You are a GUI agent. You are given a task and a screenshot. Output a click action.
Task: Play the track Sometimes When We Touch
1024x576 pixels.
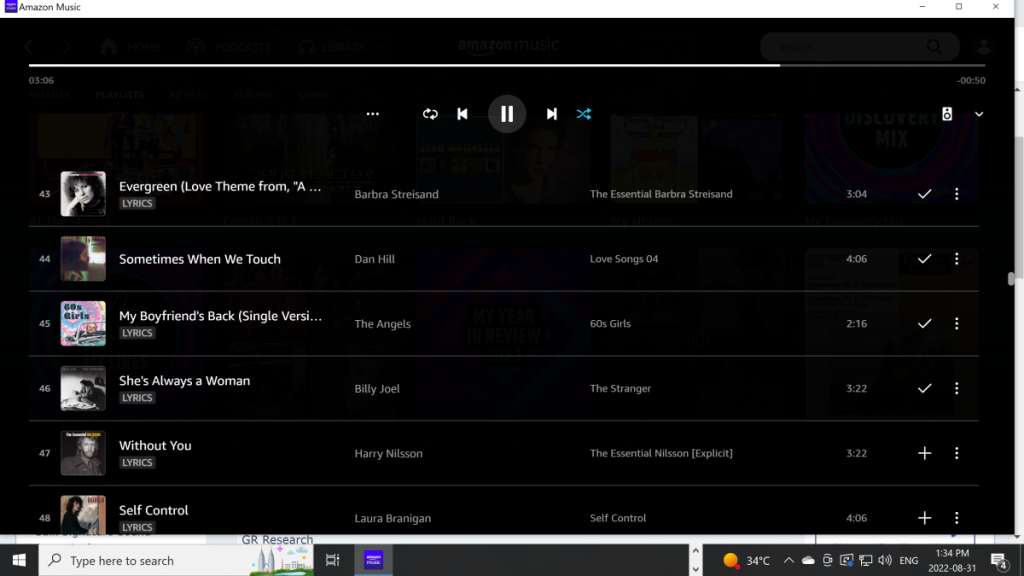point(200,259)
